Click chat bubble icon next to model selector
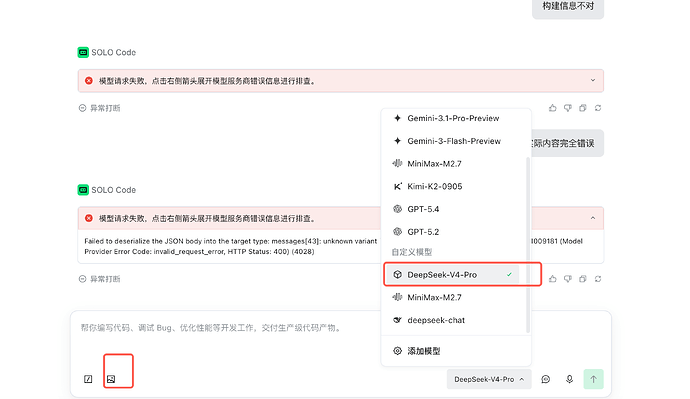The height and width of the screenshot is (399, 690). click(546, 379)
